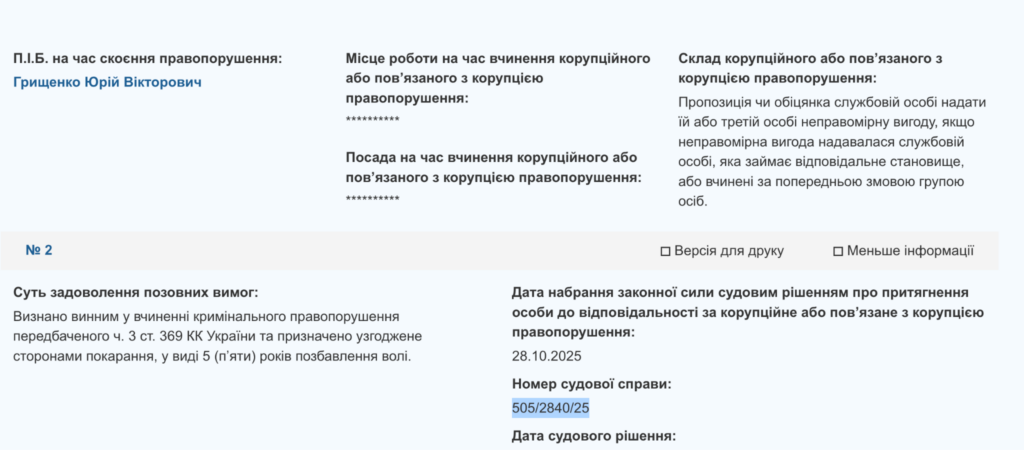Screen dimensions: 1024x450
Task: Click the Номер судової справи label
Action: pyautogui.click(x=592, y=384)
